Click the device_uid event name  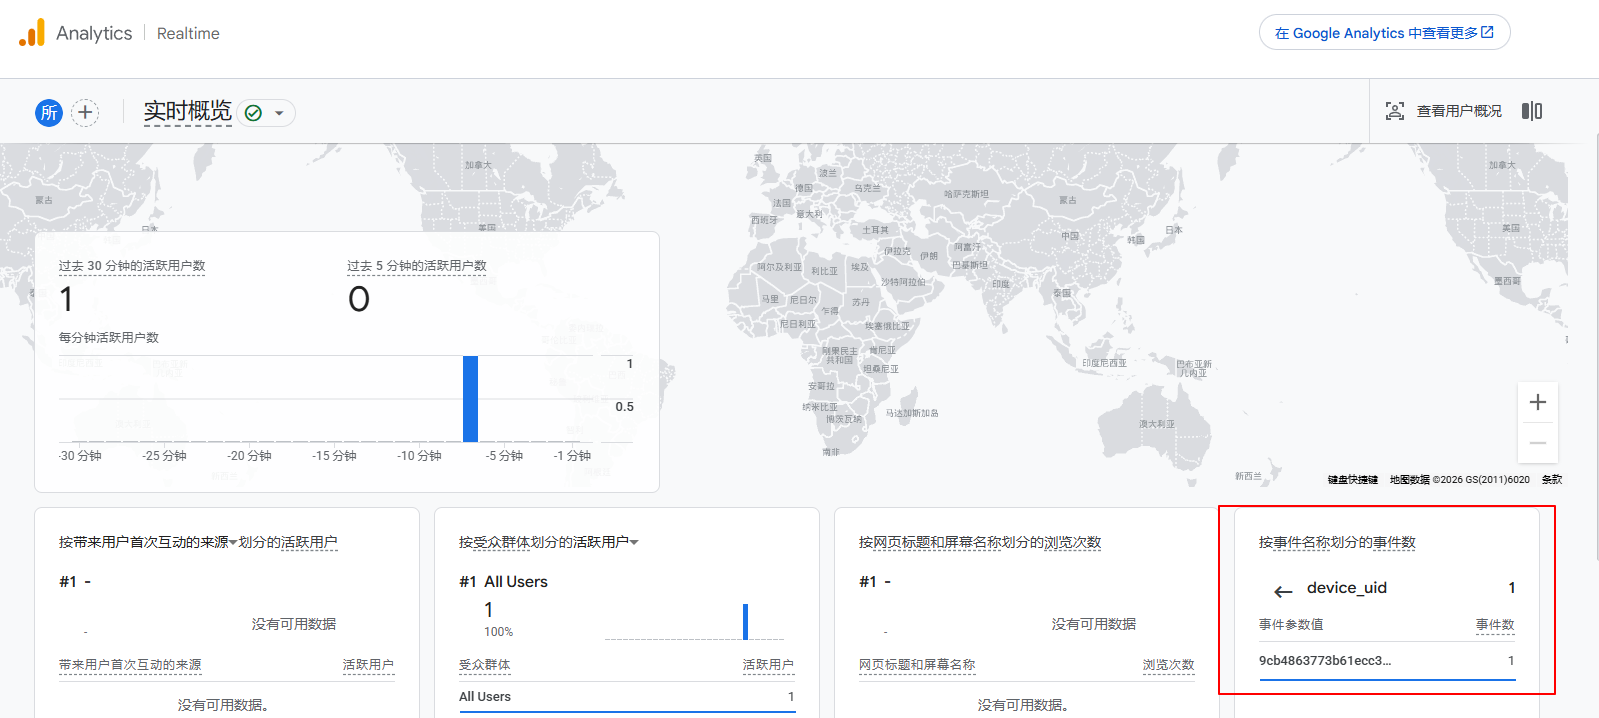click(1347, 588)
